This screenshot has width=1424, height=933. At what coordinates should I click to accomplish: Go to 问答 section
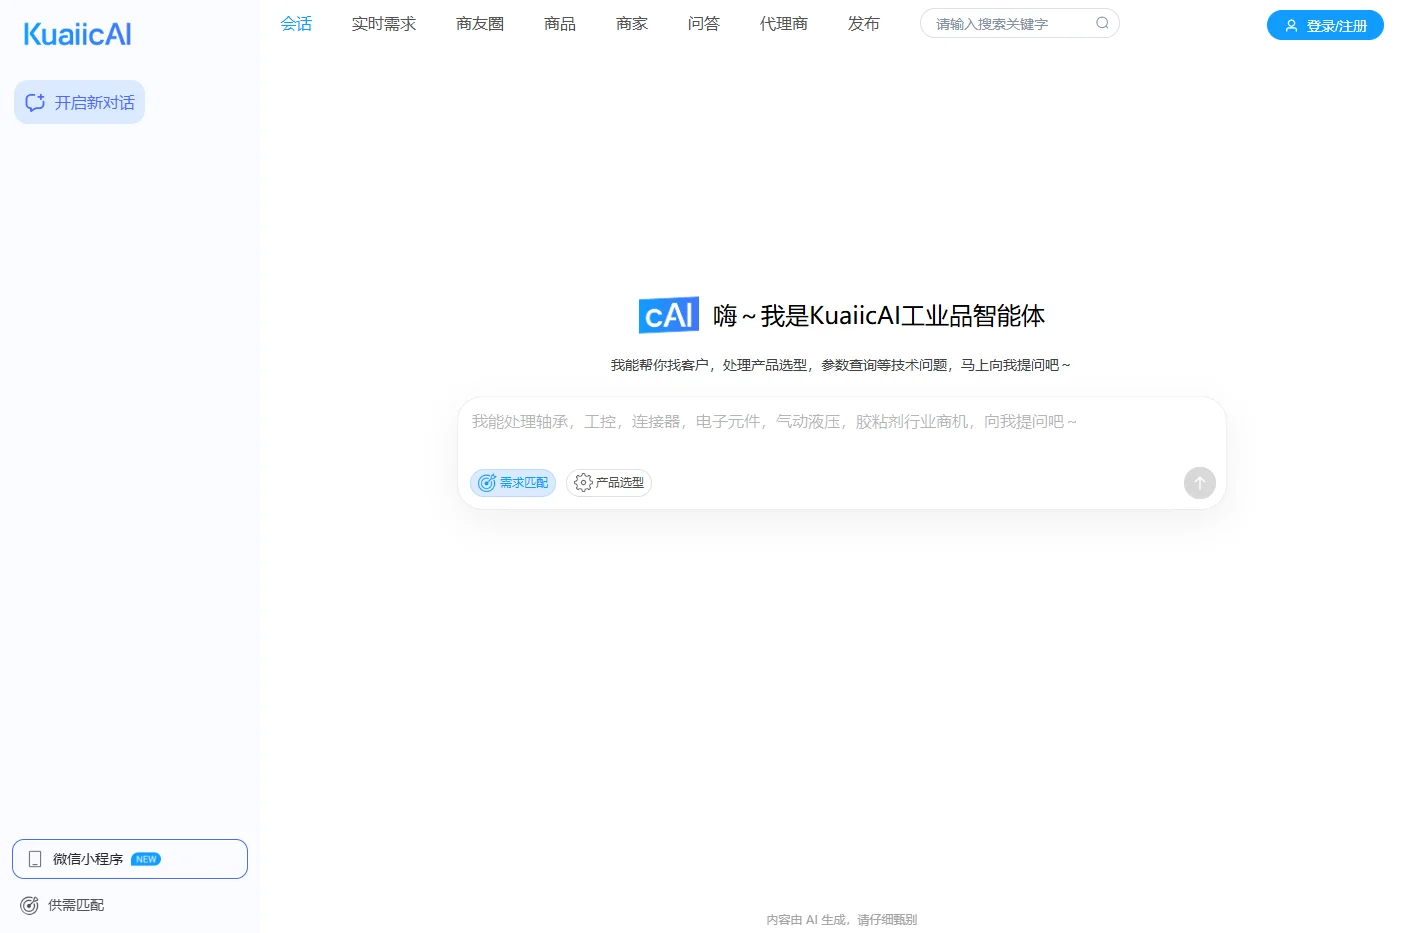[x=704, y=23]
